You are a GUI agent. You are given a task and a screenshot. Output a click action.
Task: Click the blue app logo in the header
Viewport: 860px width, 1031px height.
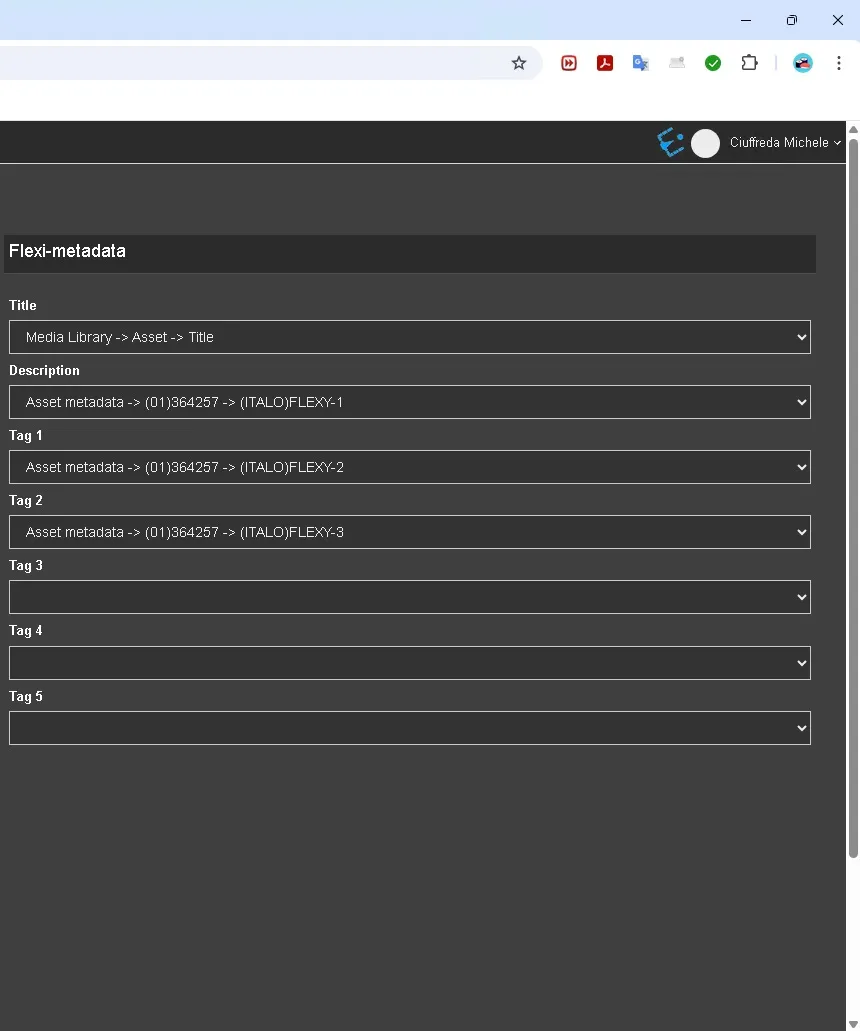[x=670, y=143]
